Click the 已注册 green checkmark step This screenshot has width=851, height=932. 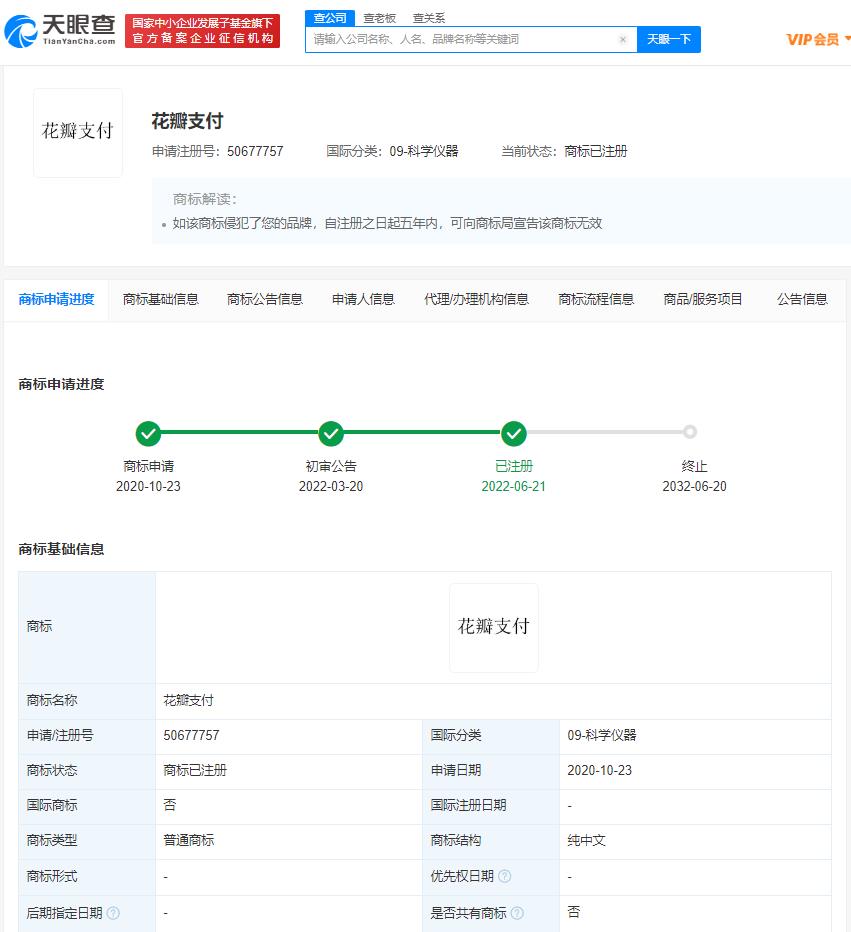pos(514,433)
